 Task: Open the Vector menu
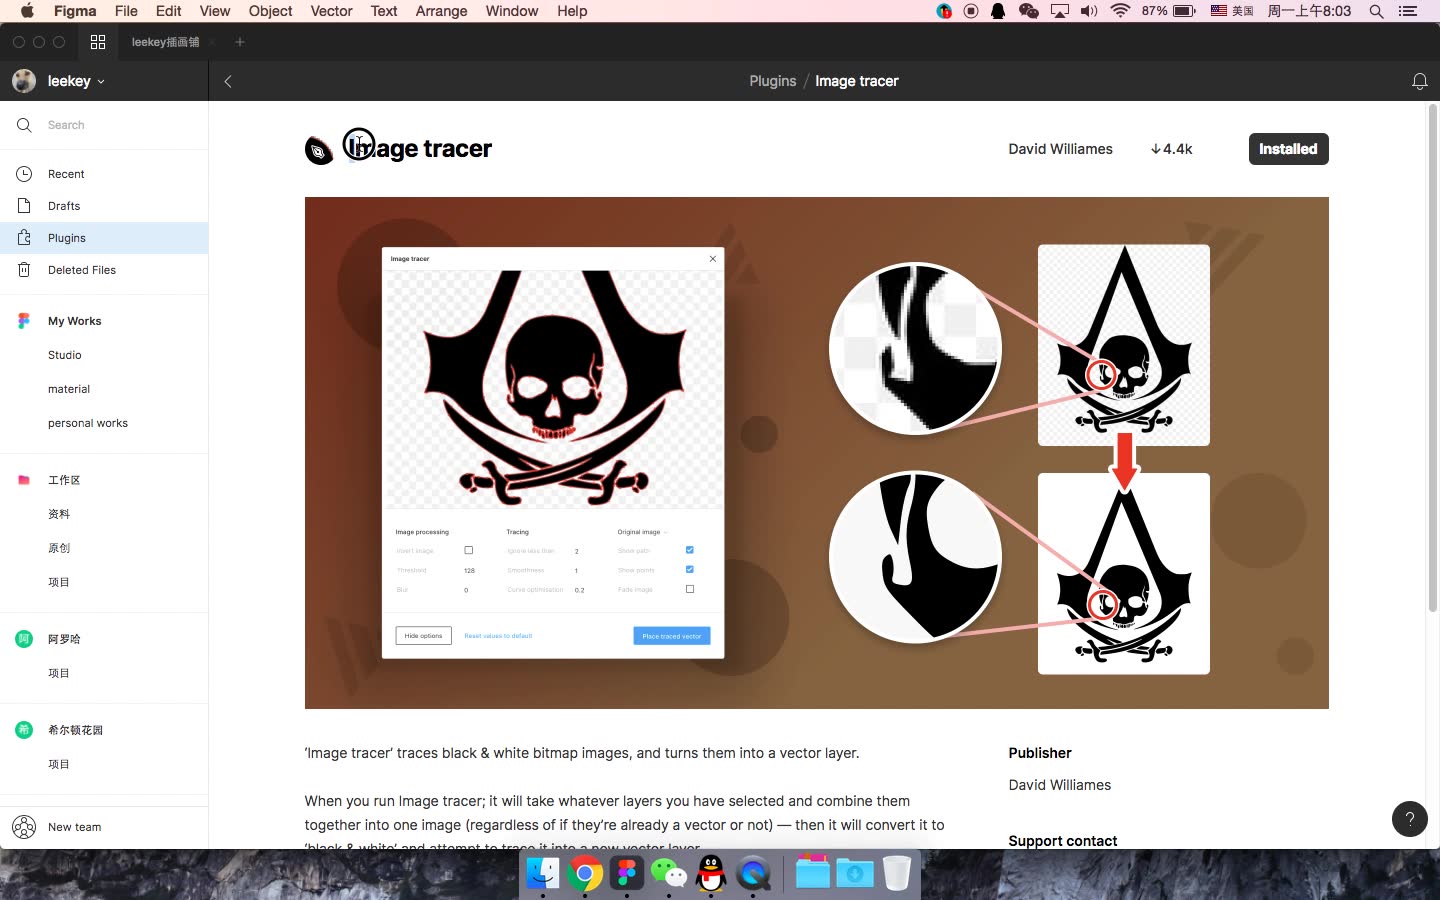coord(331,11)
